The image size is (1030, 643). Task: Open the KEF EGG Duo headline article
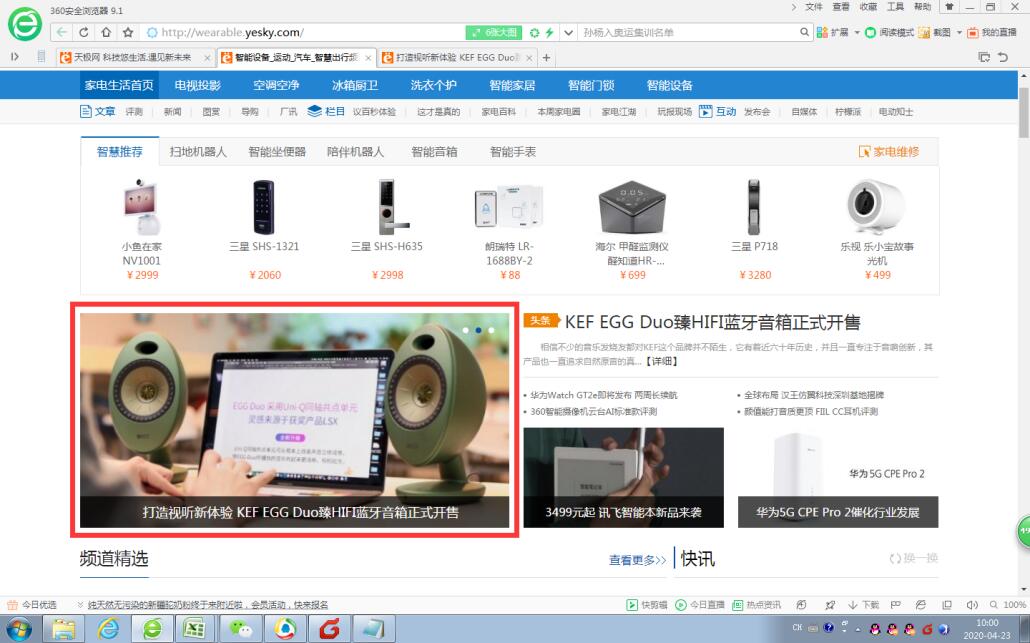click(x=713, y=322)
